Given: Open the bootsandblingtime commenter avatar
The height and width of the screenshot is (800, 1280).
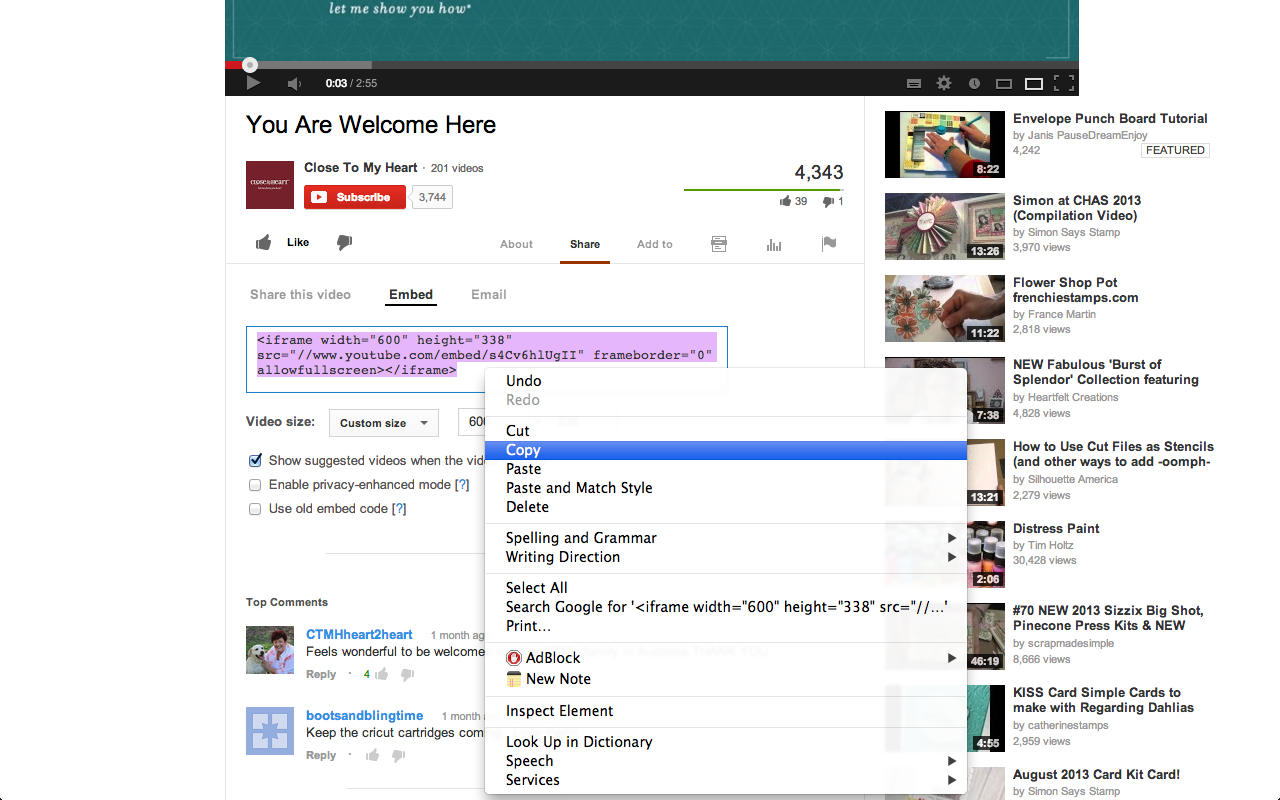Looking at the screenshot, I should pyautogui.click(x=270, y=731).
